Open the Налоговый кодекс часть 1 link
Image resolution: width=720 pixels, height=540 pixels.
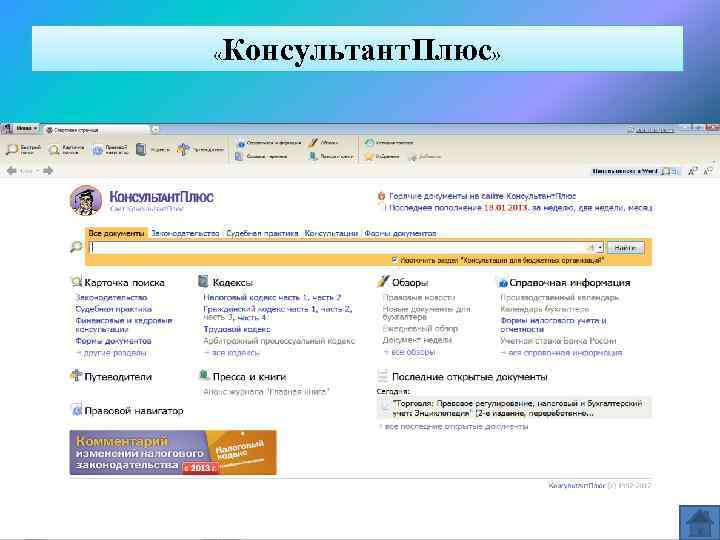tap(255, 298)
